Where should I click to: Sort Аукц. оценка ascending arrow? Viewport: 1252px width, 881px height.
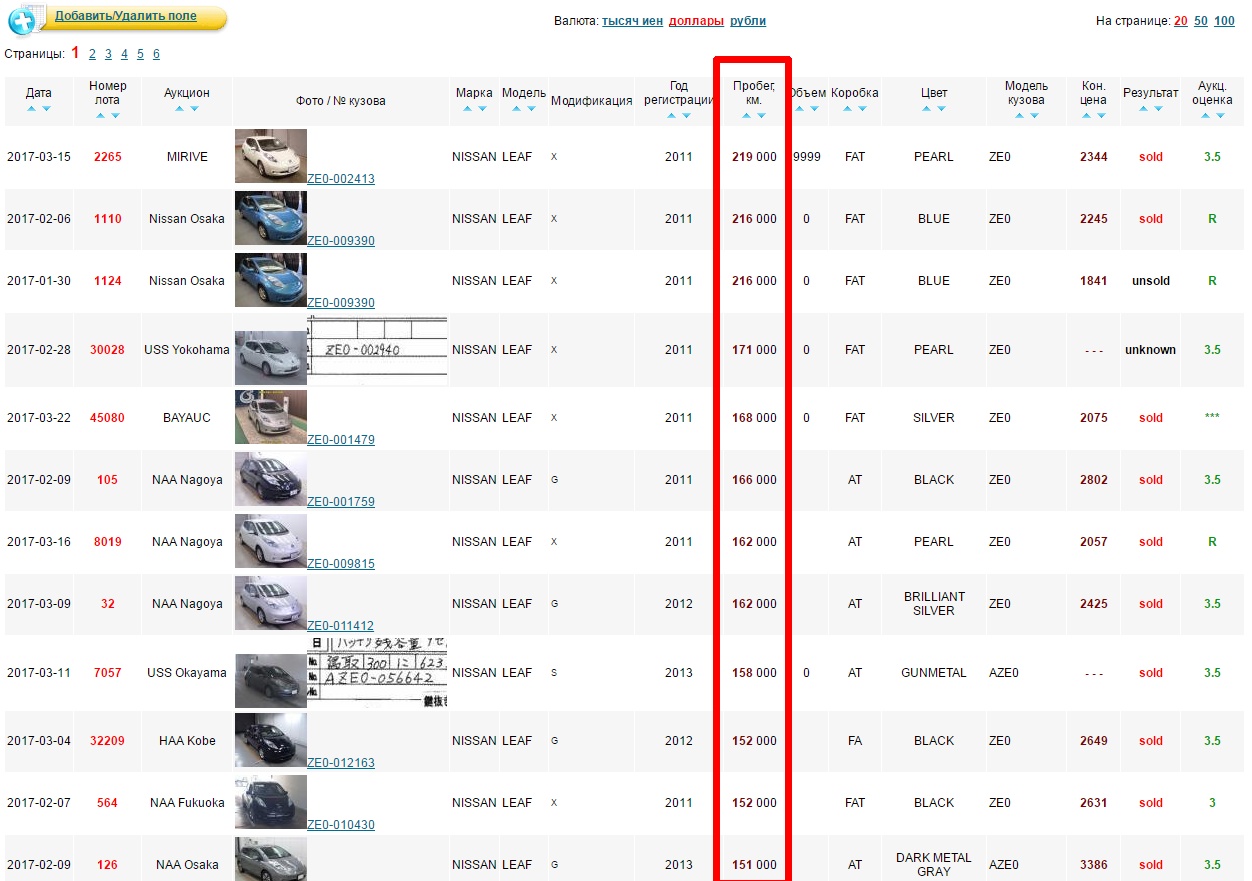pos(1205,115)
